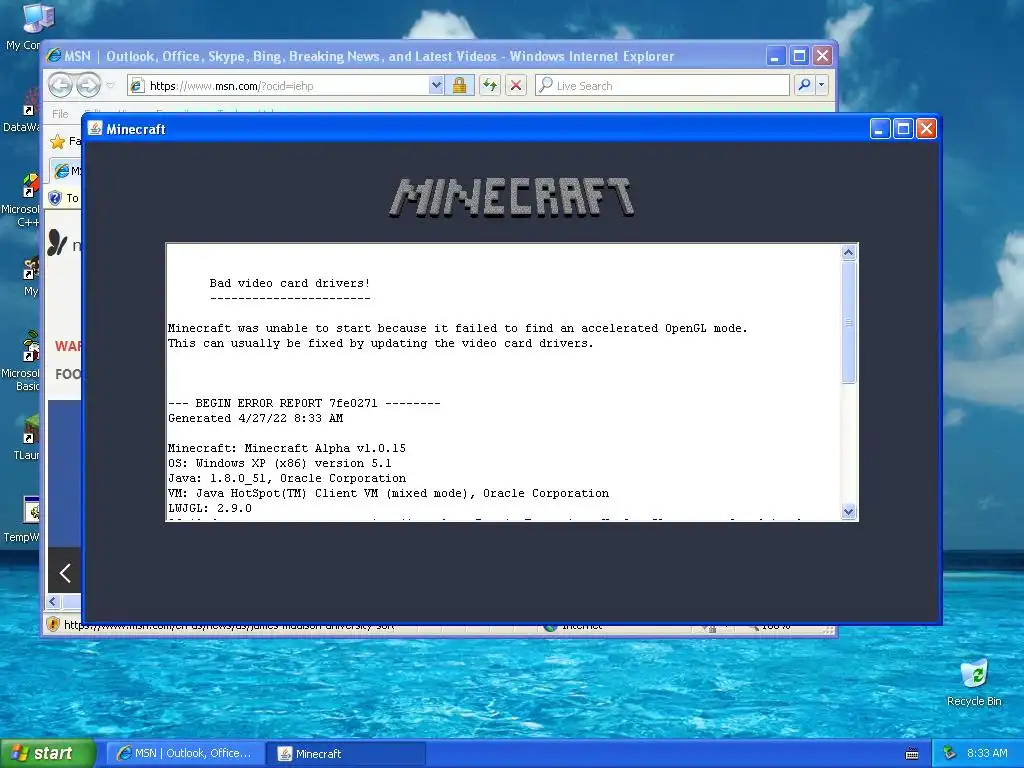Click the 'BEGIN ERROR REPORT 7fe0271' line
Screen dimensions: 1024x768
[x=304, y=403]
